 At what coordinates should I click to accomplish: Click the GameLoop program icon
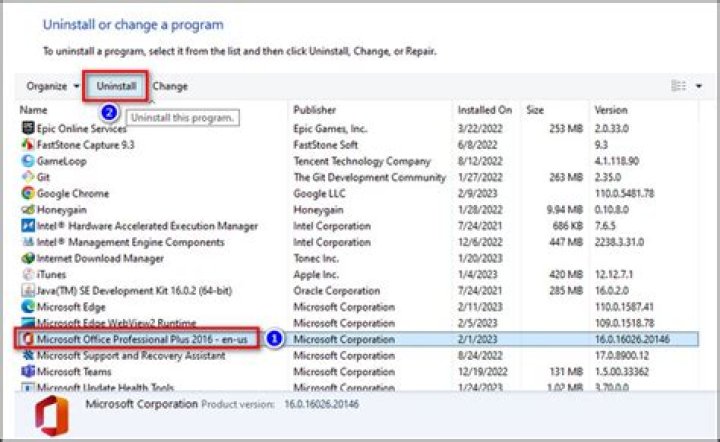click(x=28, y=161)
